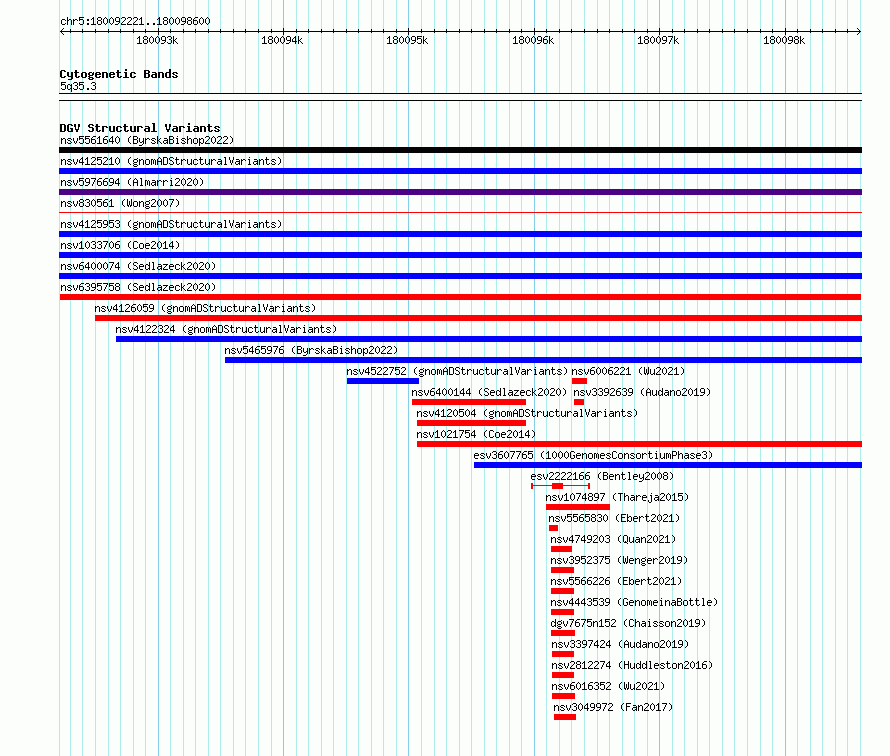This screenshot has width=890, height=756.
Task: Open the nsv6006221 (Wu2021) label
Action: pos(628,371)
